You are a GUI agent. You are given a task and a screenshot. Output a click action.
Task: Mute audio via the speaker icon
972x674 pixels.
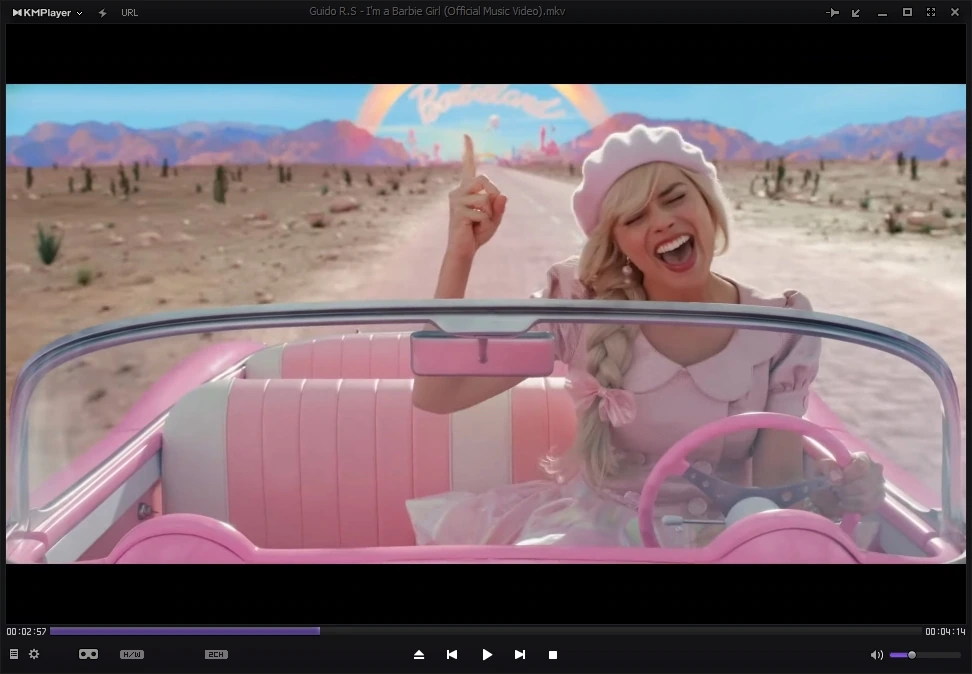[877, 655]
